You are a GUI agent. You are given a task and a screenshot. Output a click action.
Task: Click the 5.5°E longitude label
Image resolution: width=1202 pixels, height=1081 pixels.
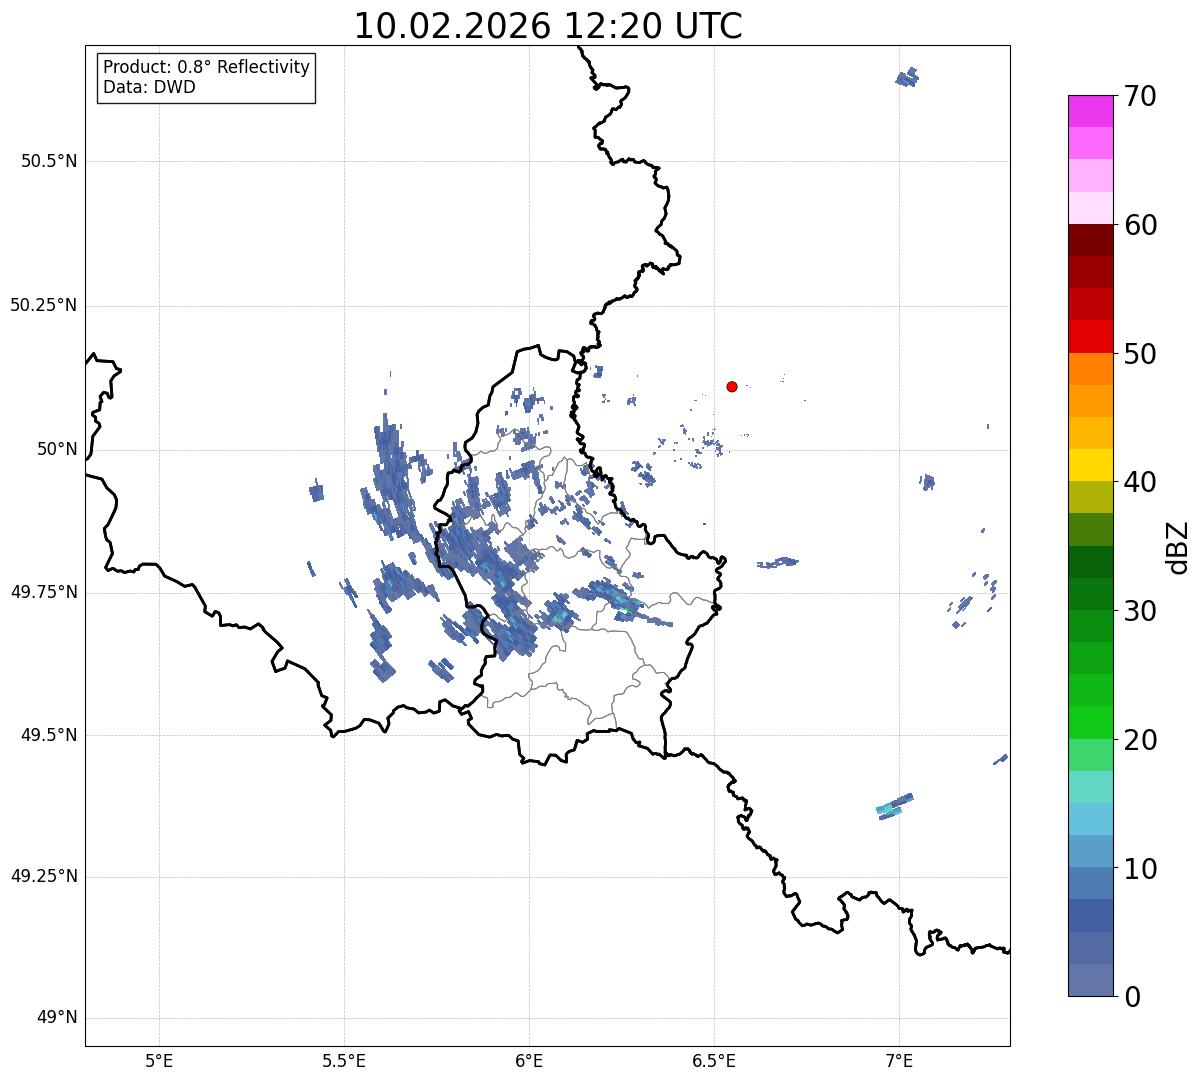(x=344, y=1060)
